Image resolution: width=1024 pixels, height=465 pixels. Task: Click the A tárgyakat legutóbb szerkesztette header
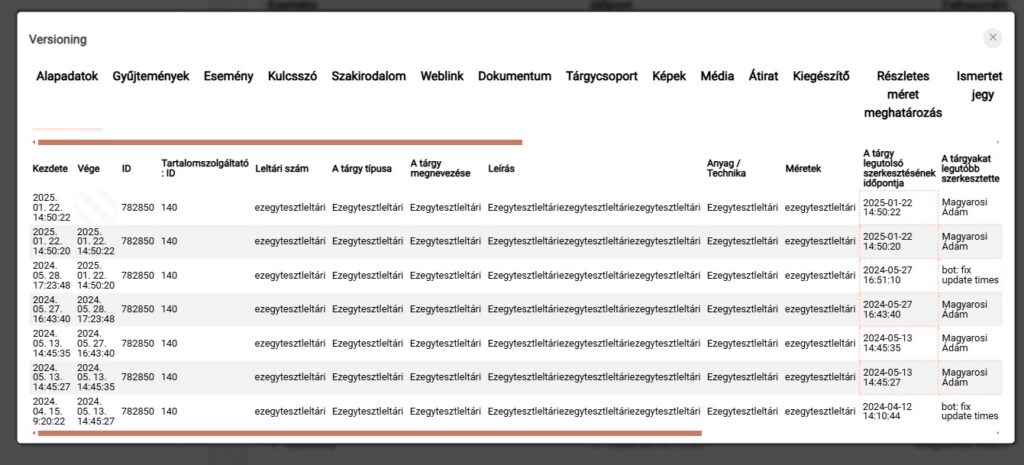[x=971, y=168]
